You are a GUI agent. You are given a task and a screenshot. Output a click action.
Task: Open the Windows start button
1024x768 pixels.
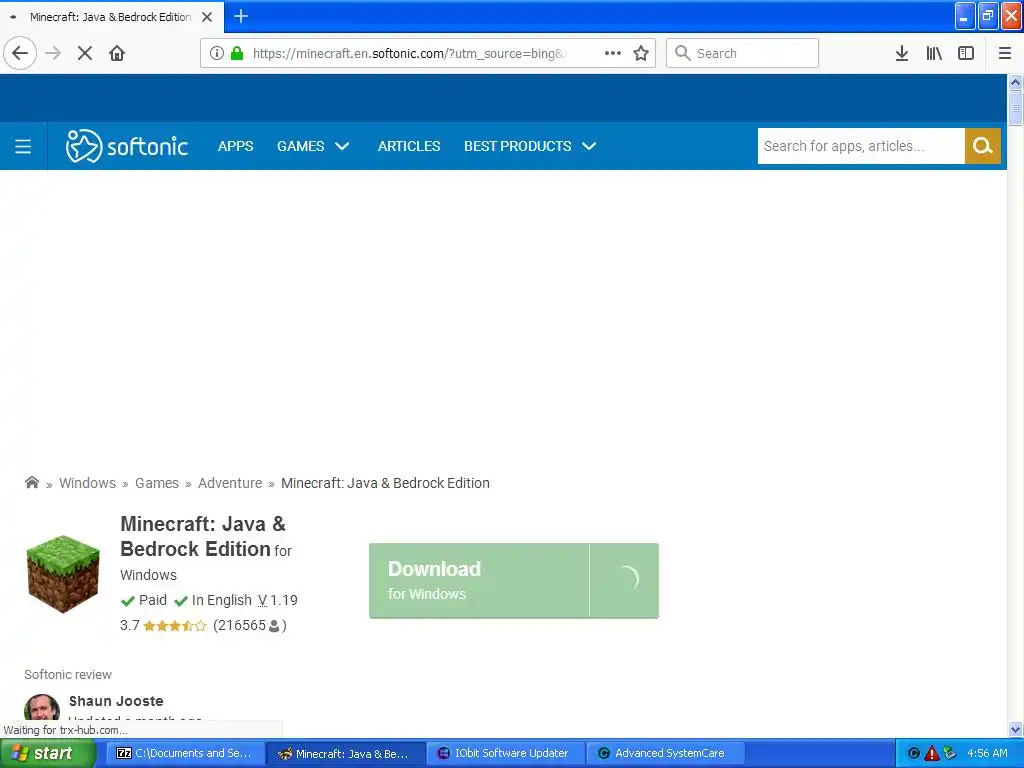tap(47, 753)
